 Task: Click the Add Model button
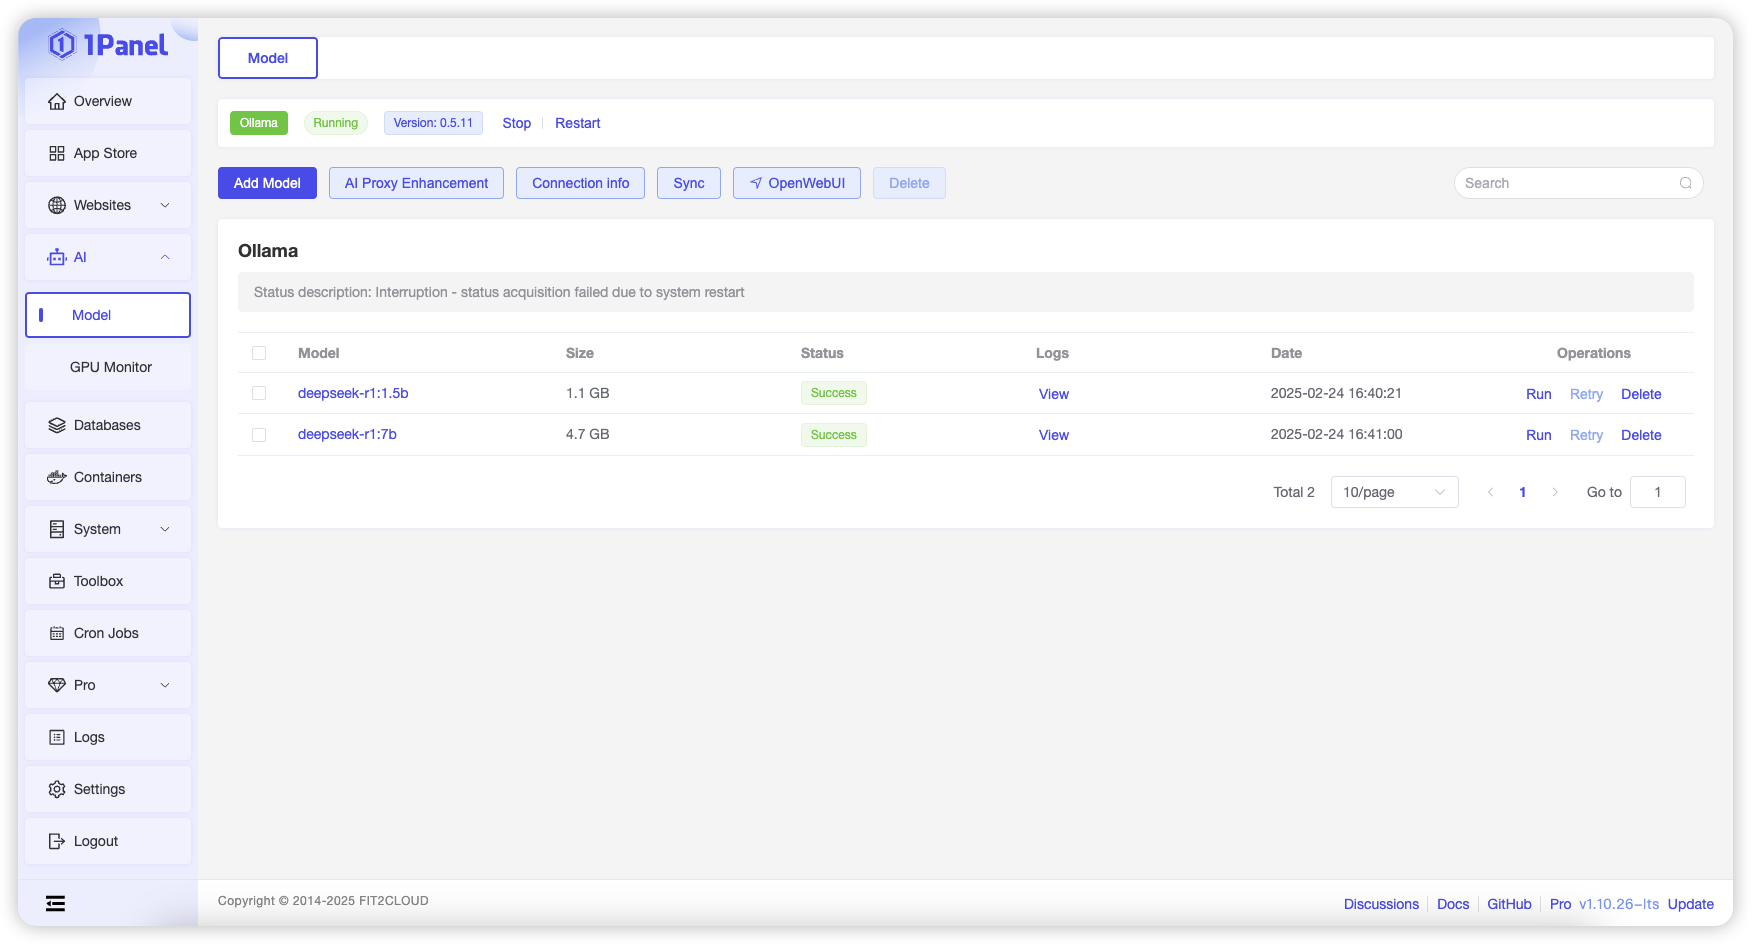[x=267, y=184]
